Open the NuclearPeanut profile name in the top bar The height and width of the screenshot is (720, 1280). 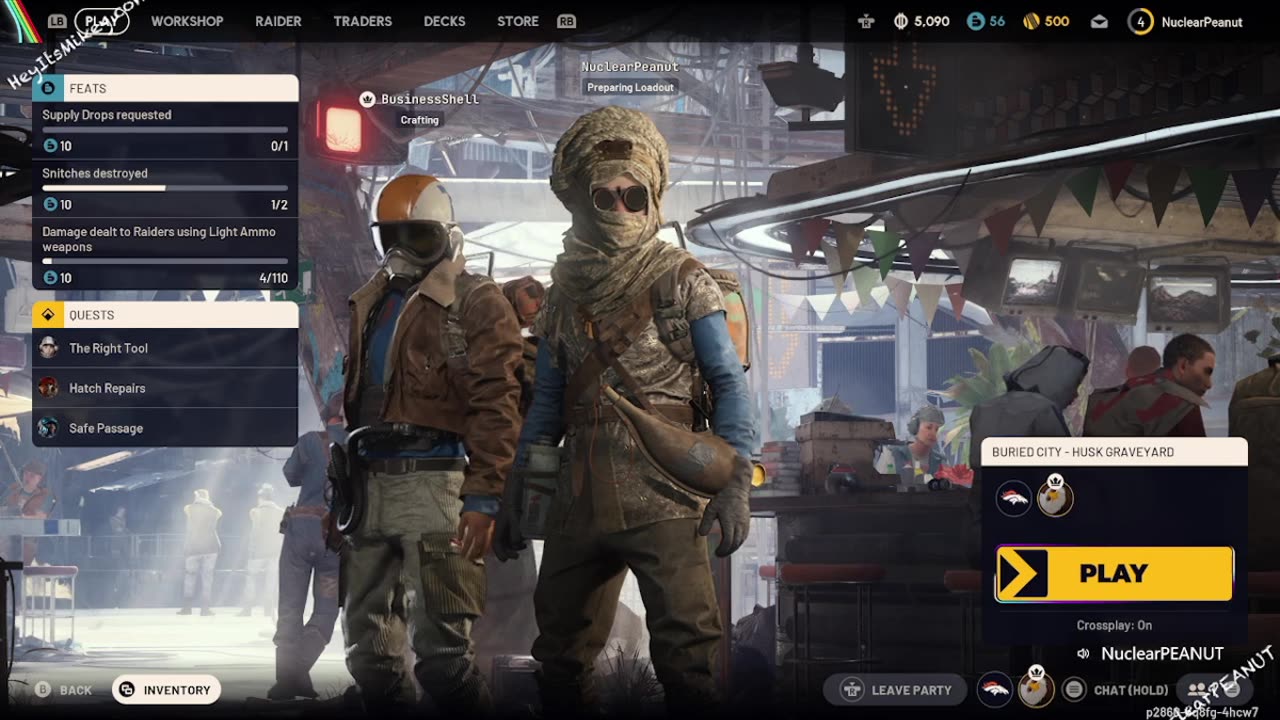[1202, 22]
